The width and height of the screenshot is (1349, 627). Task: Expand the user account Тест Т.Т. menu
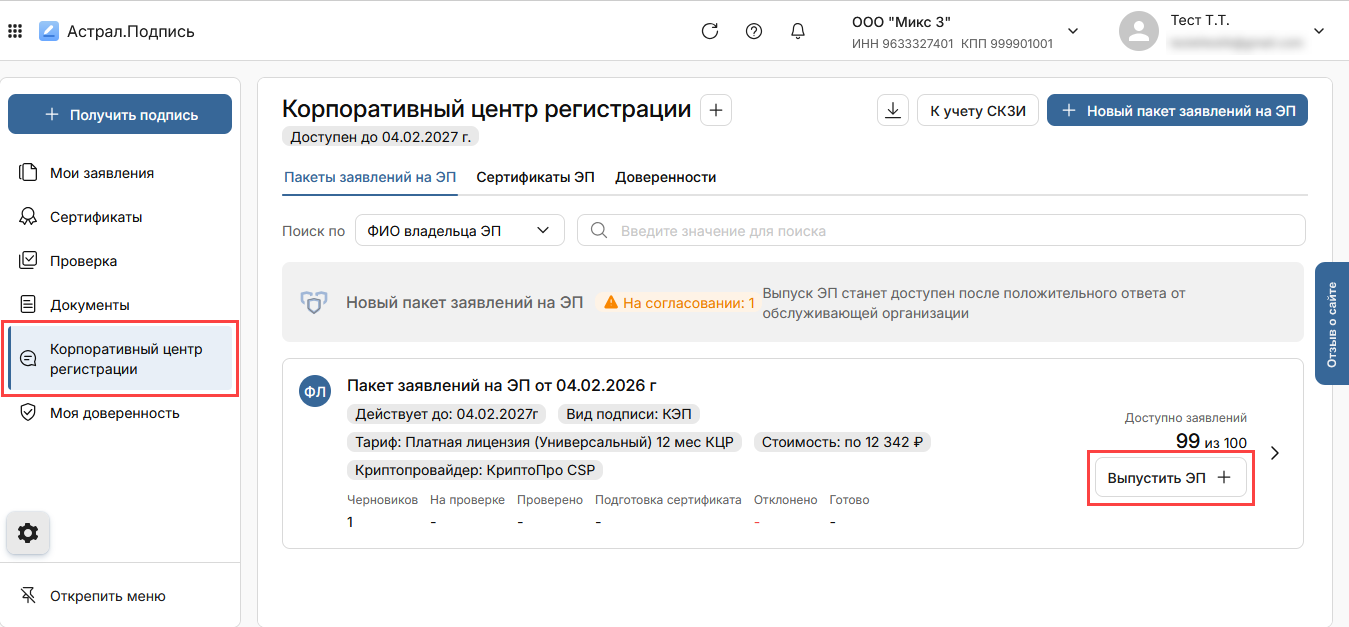tap(1318, 31)
